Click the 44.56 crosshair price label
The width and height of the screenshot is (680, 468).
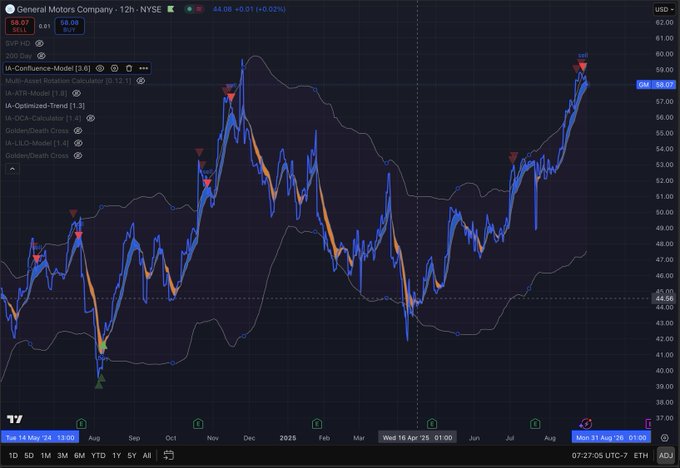664,298
